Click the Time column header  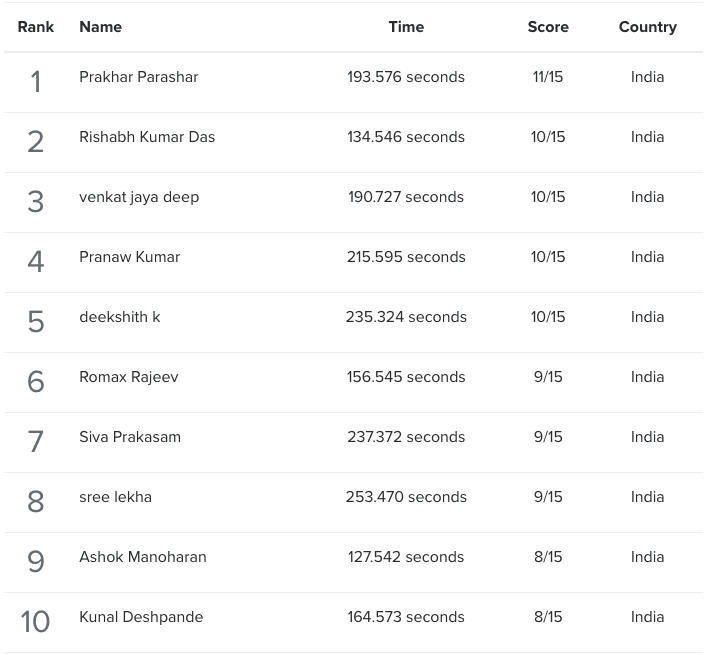(x=406, y=27)
